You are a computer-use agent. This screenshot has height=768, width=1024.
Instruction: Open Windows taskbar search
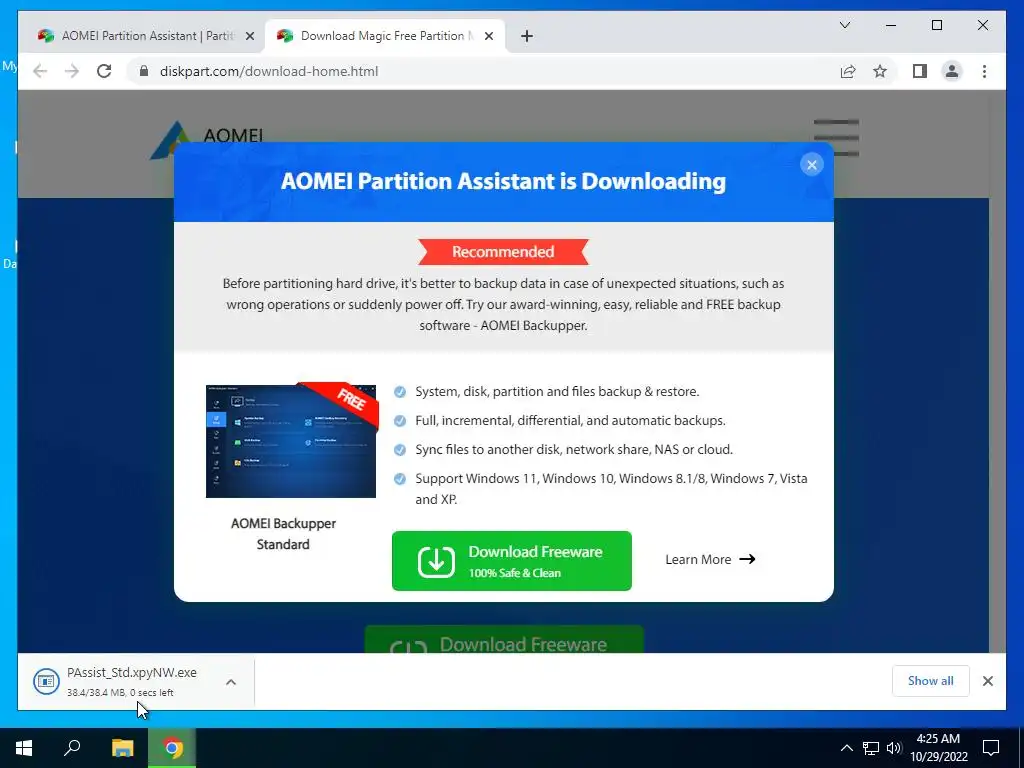click(72, 748)
